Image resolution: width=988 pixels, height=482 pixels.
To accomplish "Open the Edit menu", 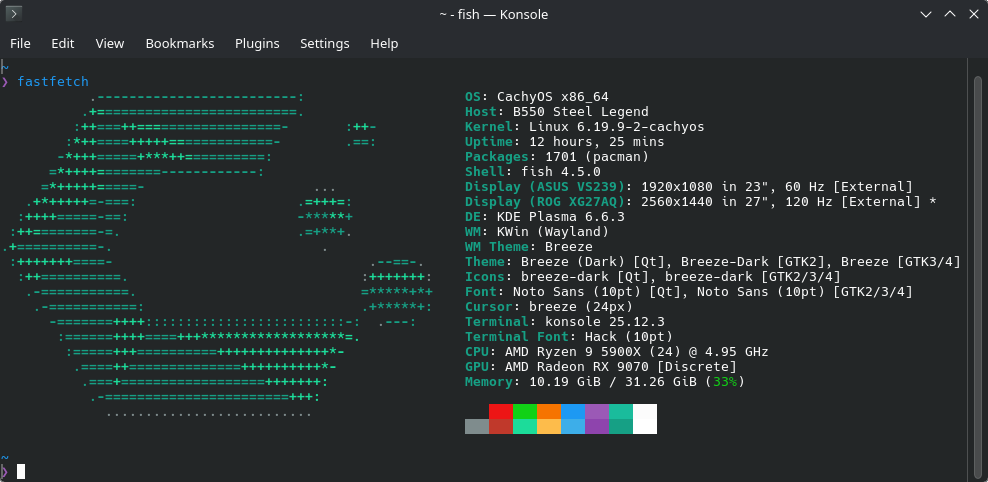I will point(62,43).
